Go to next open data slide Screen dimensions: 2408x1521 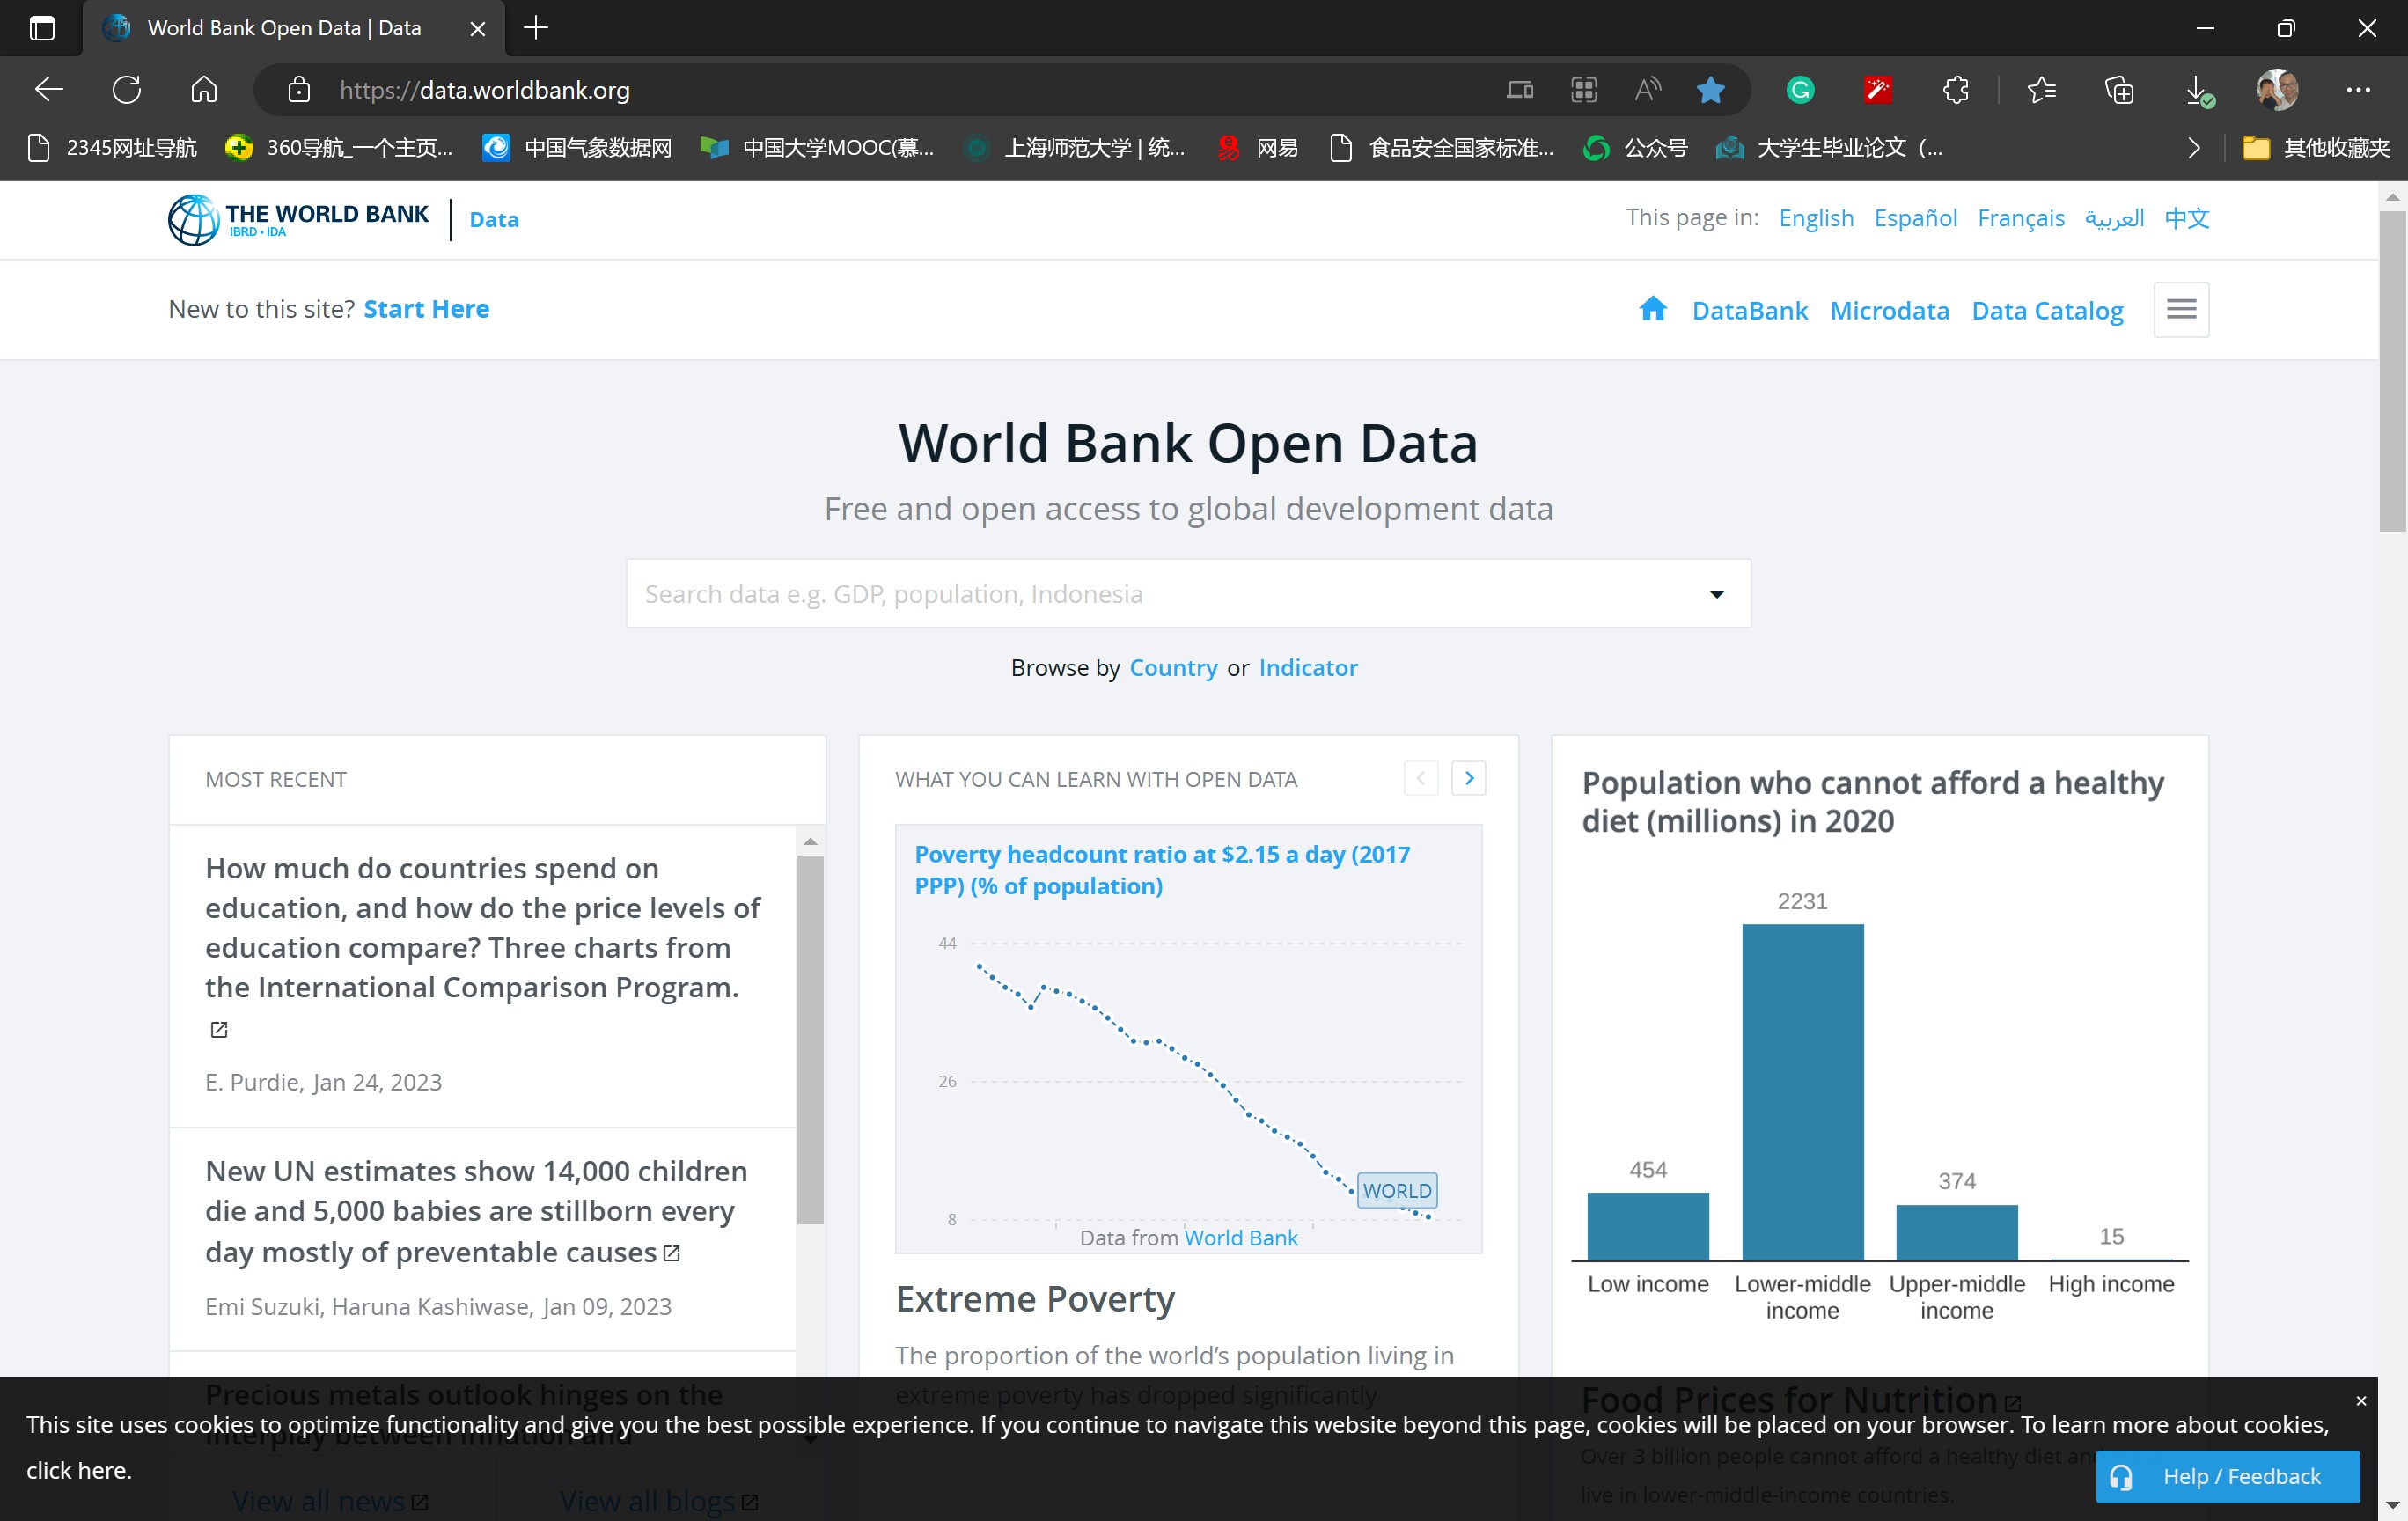click(x=1468, y=778)
